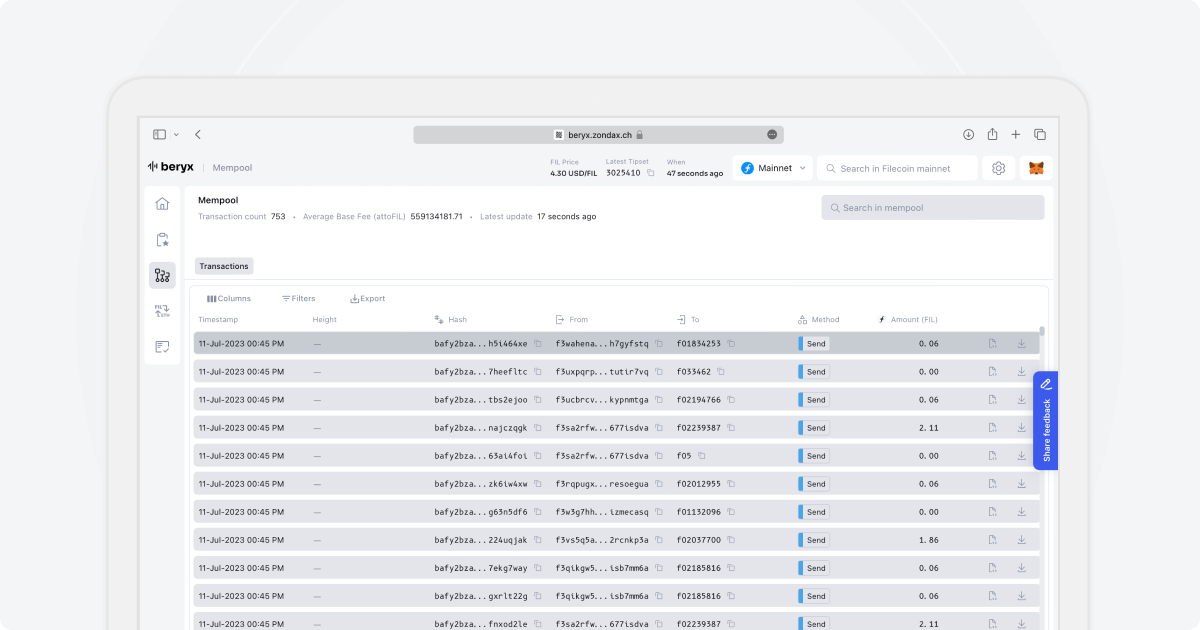Open to address f02012955
This screenshot has height=630, width=1200.
tap(699, 483)
